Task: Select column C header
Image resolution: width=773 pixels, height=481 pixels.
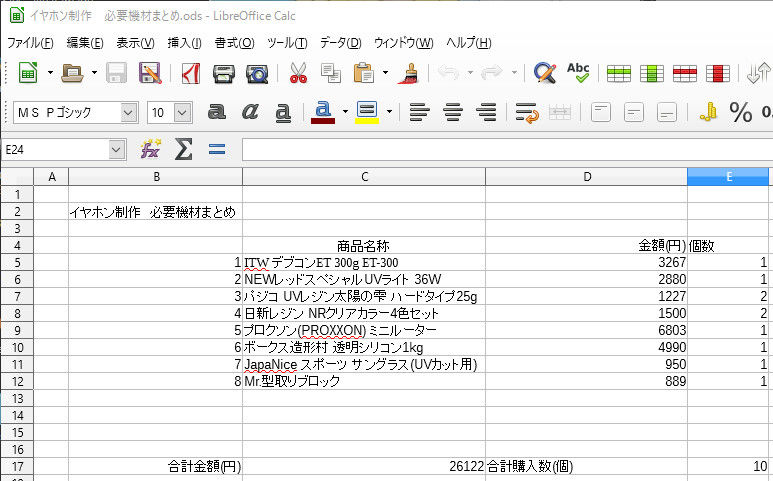Action: [x=364, y=176]
